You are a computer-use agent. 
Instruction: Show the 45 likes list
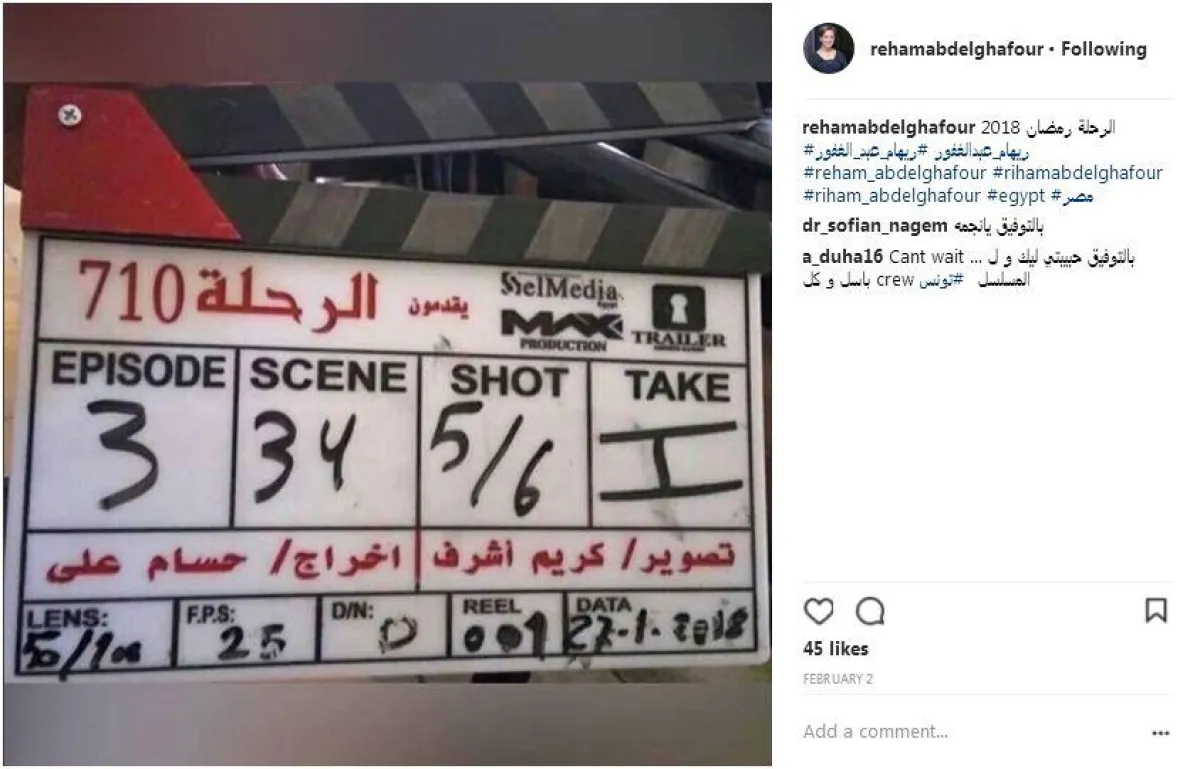click(835, 649)
